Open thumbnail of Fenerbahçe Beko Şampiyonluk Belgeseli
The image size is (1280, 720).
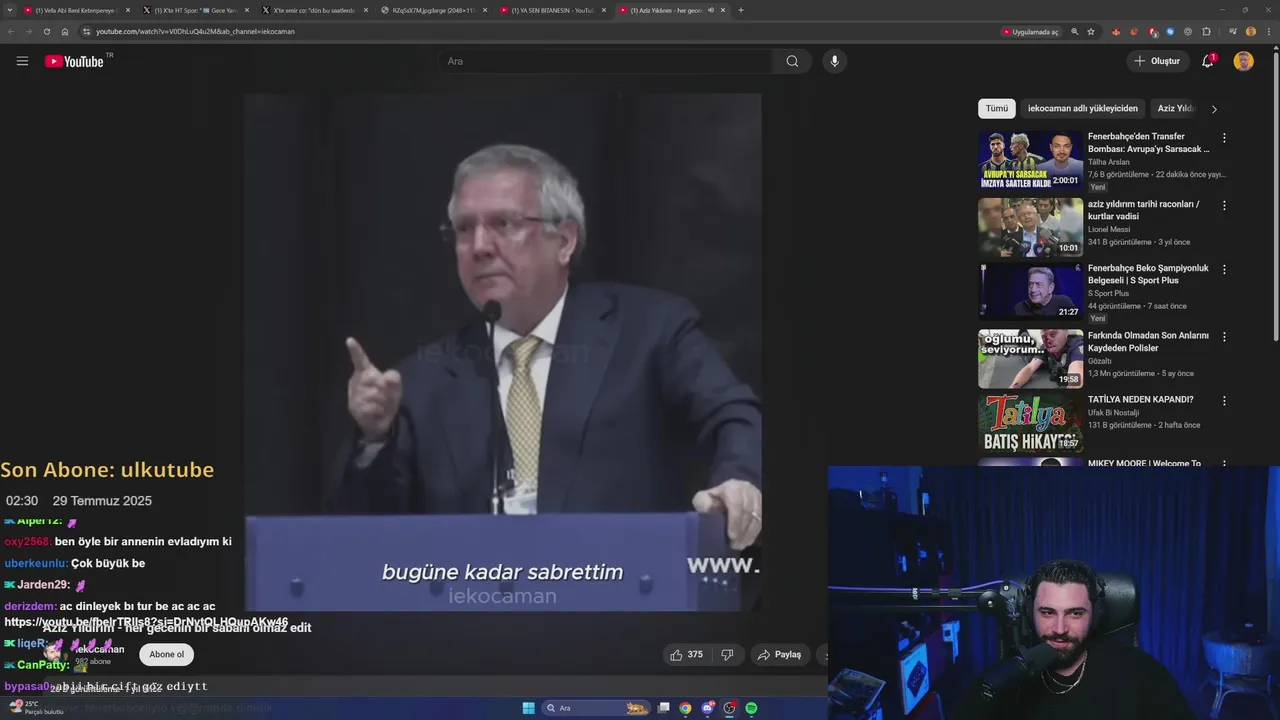(1030, 291)
